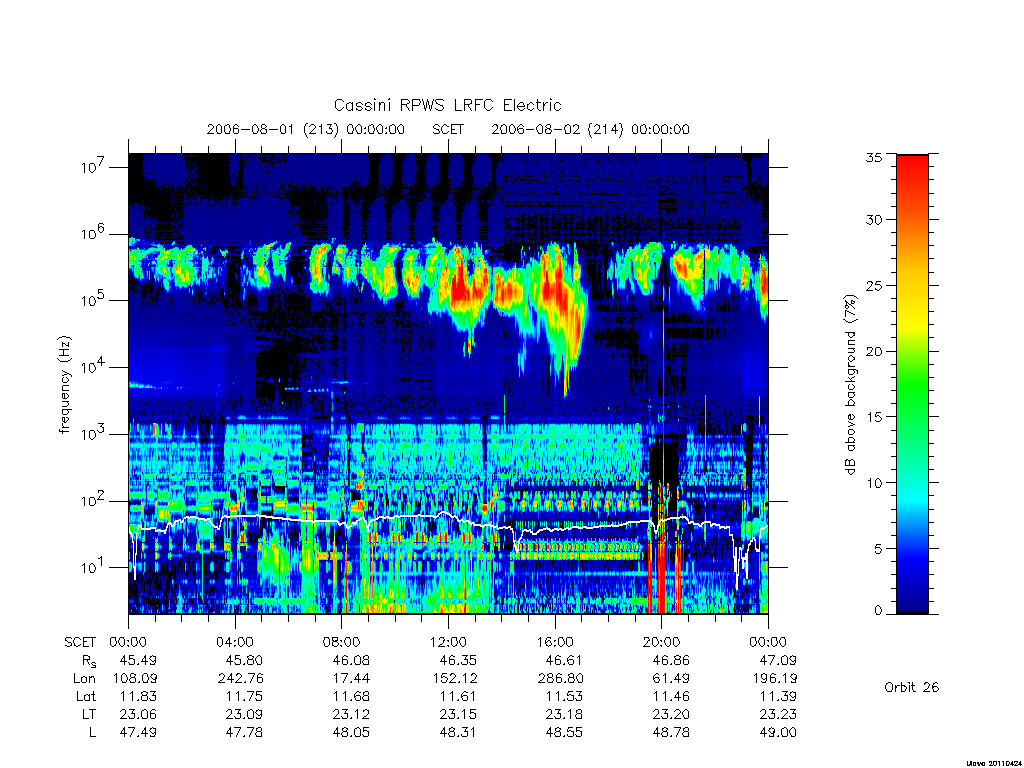
Task: Click the Rs value '45.49'
Action: pos(138,660)
